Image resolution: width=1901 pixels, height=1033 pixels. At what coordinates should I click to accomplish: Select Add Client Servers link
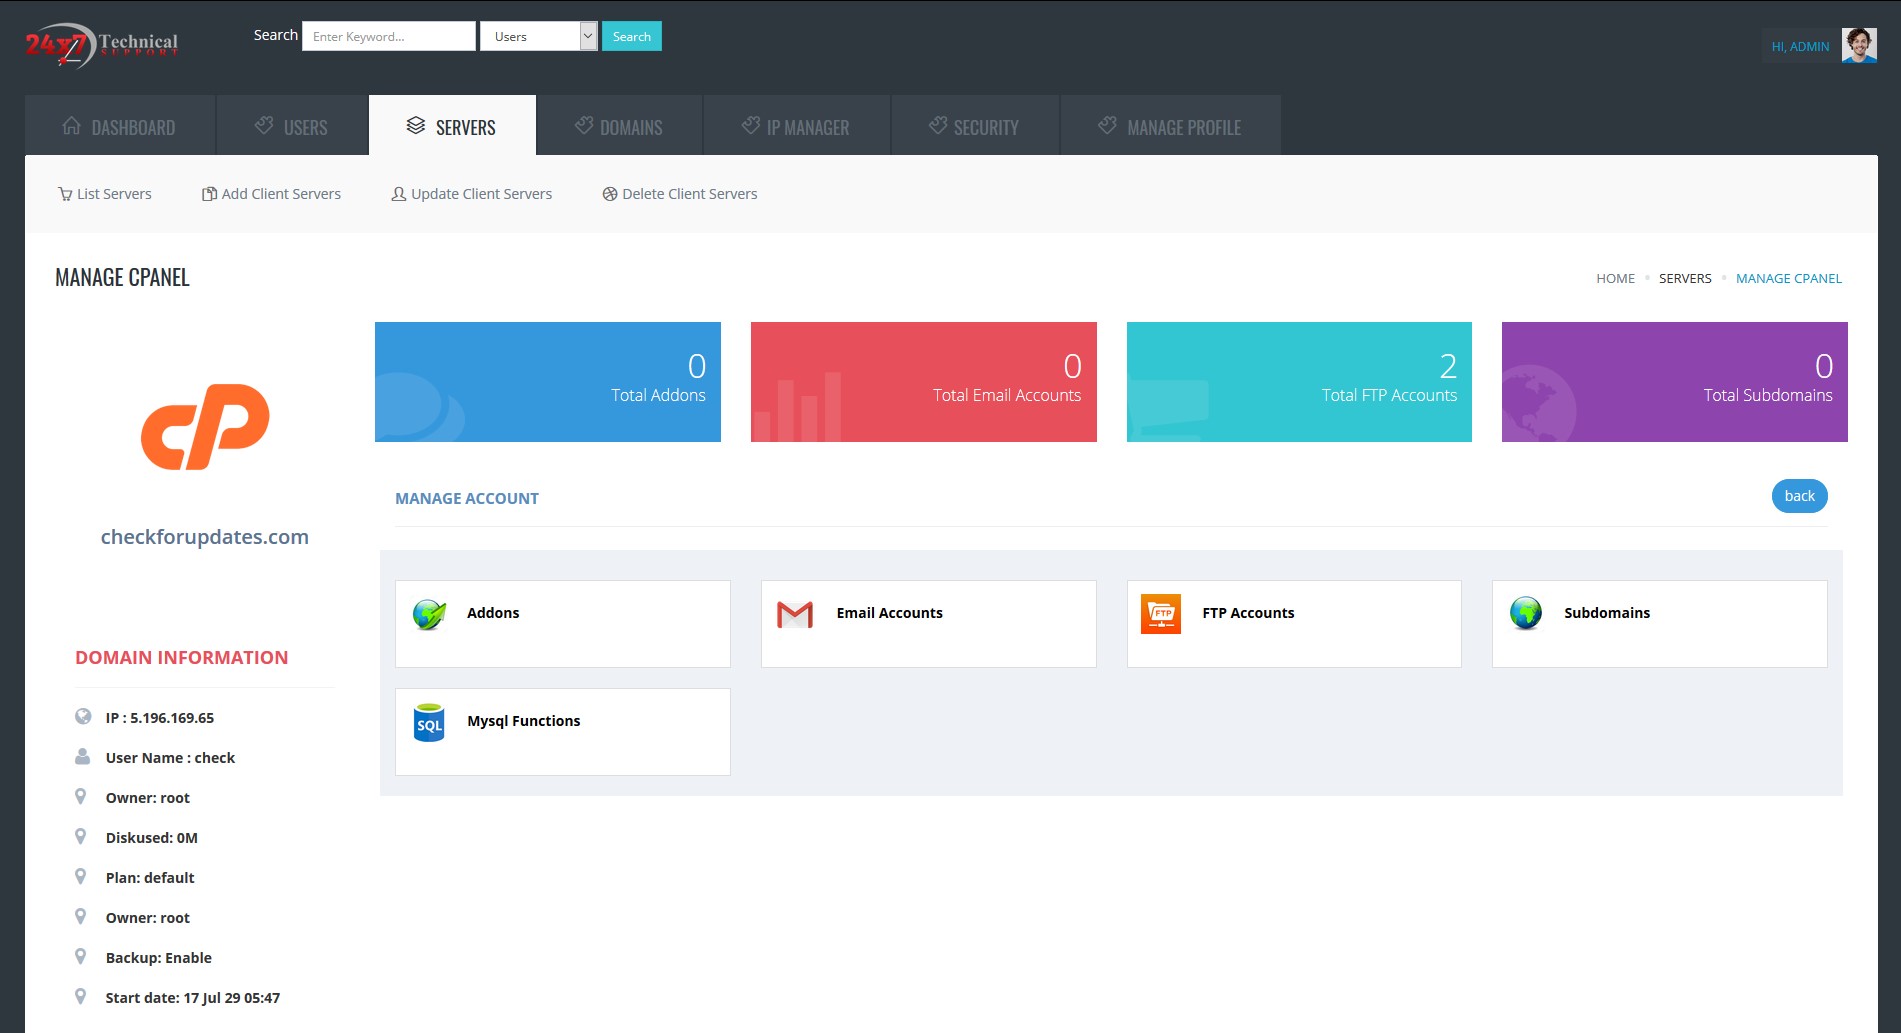(x=271, y=194)
